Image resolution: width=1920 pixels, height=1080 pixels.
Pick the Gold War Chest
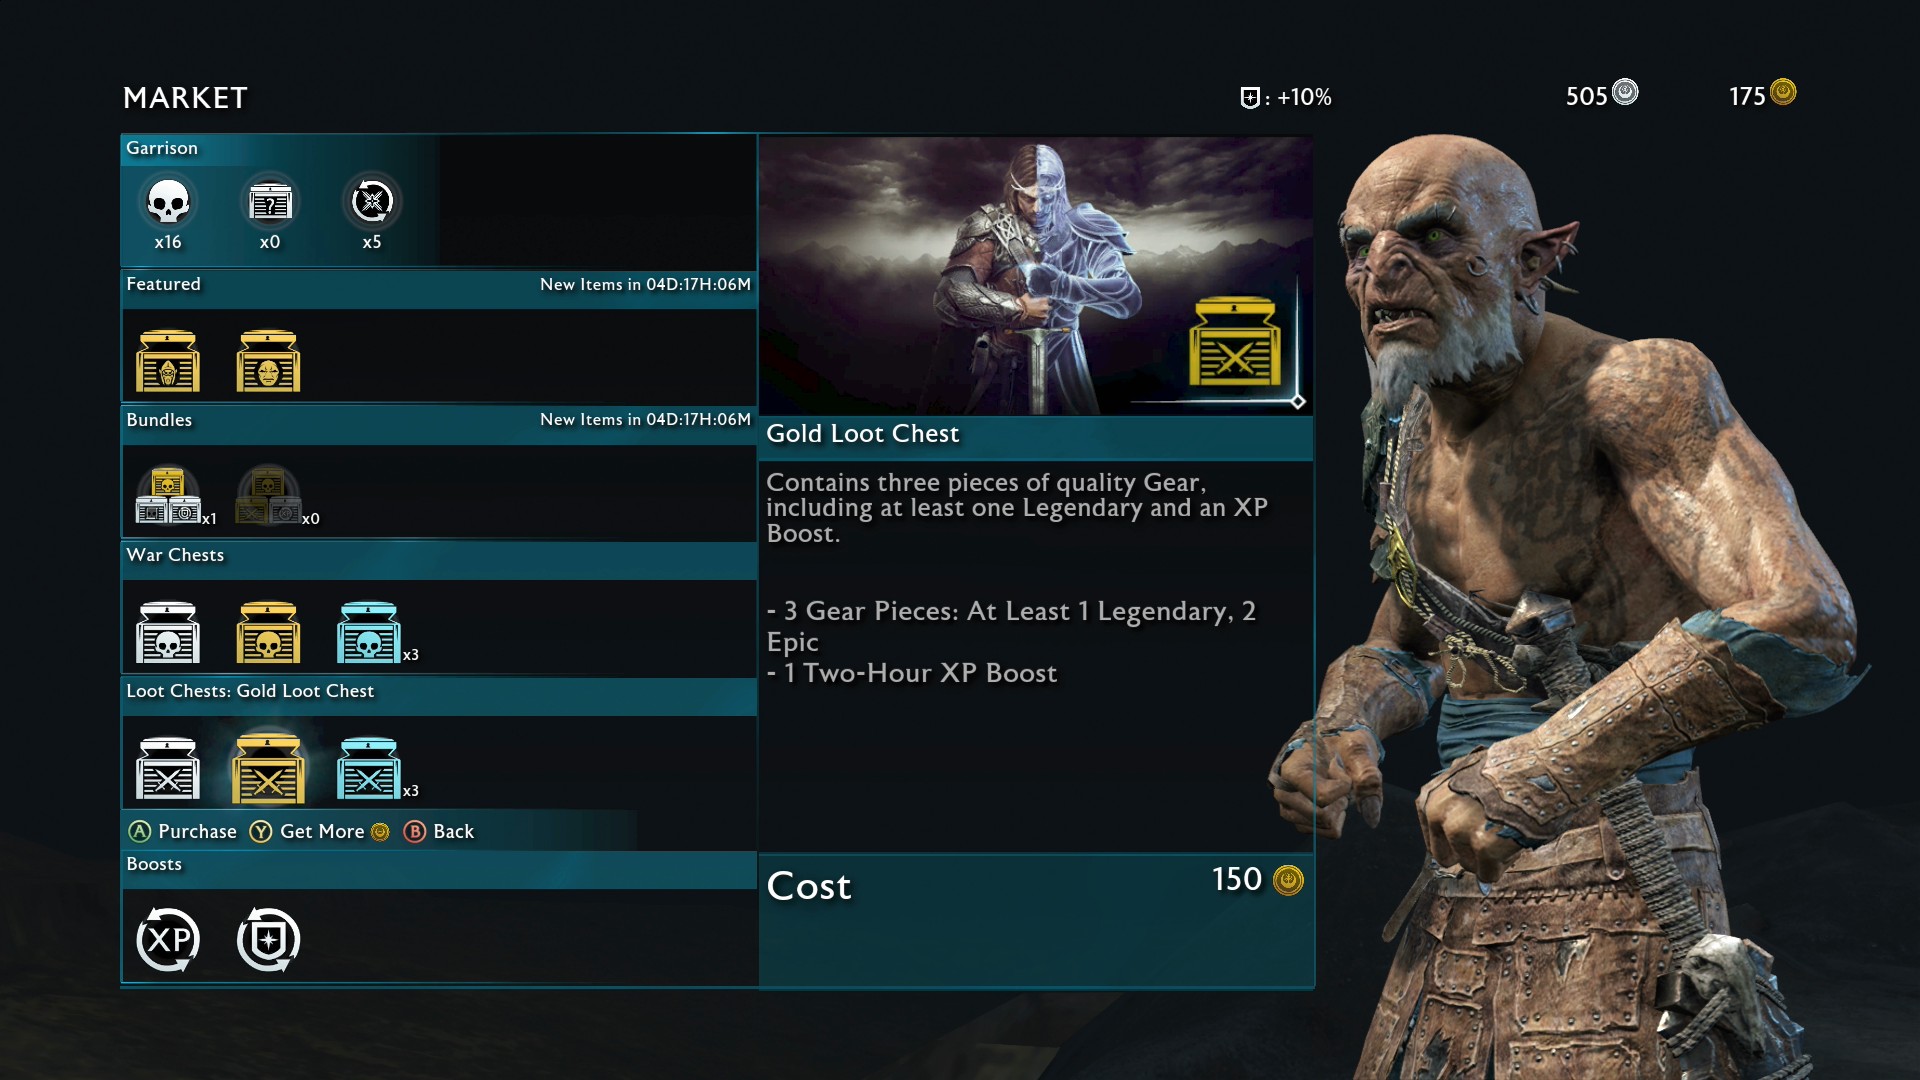click(268, 632)
